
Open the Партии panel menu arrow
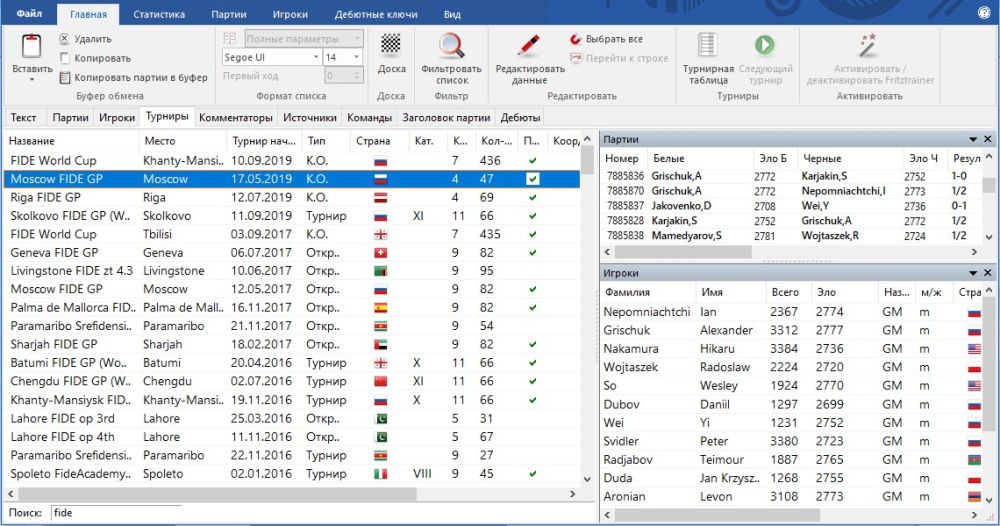pos(973,140)
